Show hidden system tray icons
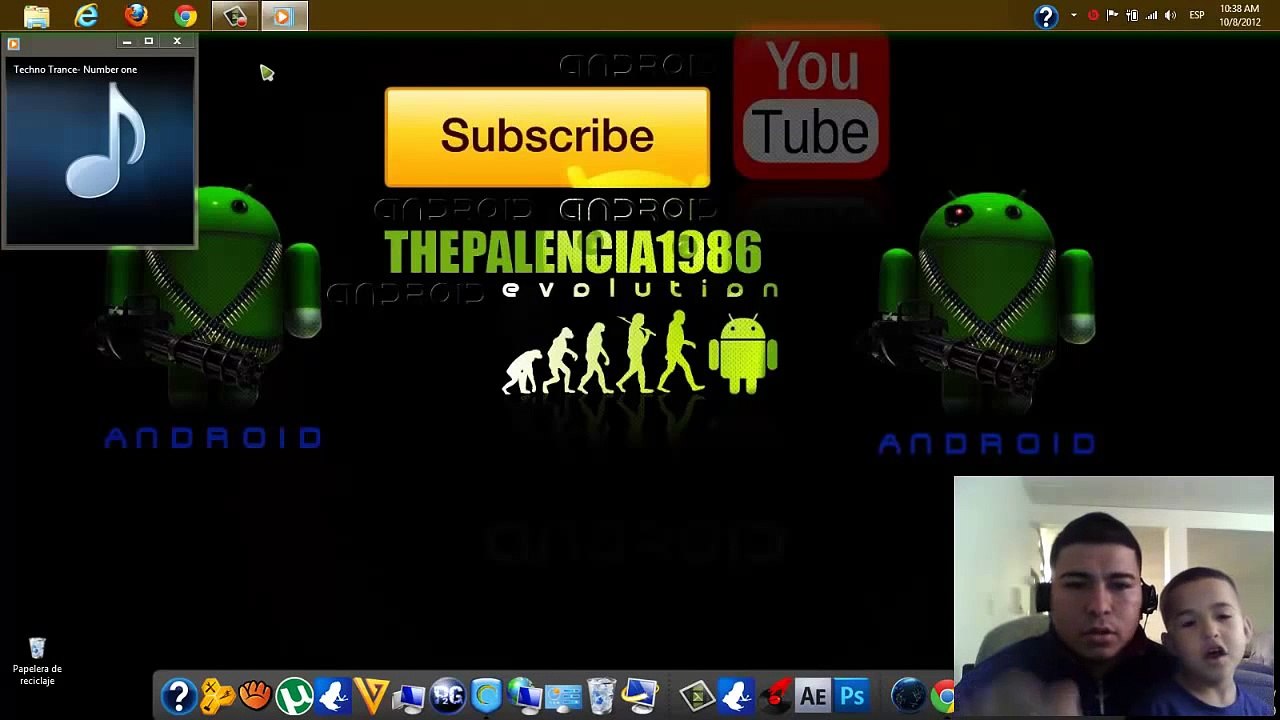Image resolution: width=1280 pixels, height=720 pixels. [x=1074, y=15]
